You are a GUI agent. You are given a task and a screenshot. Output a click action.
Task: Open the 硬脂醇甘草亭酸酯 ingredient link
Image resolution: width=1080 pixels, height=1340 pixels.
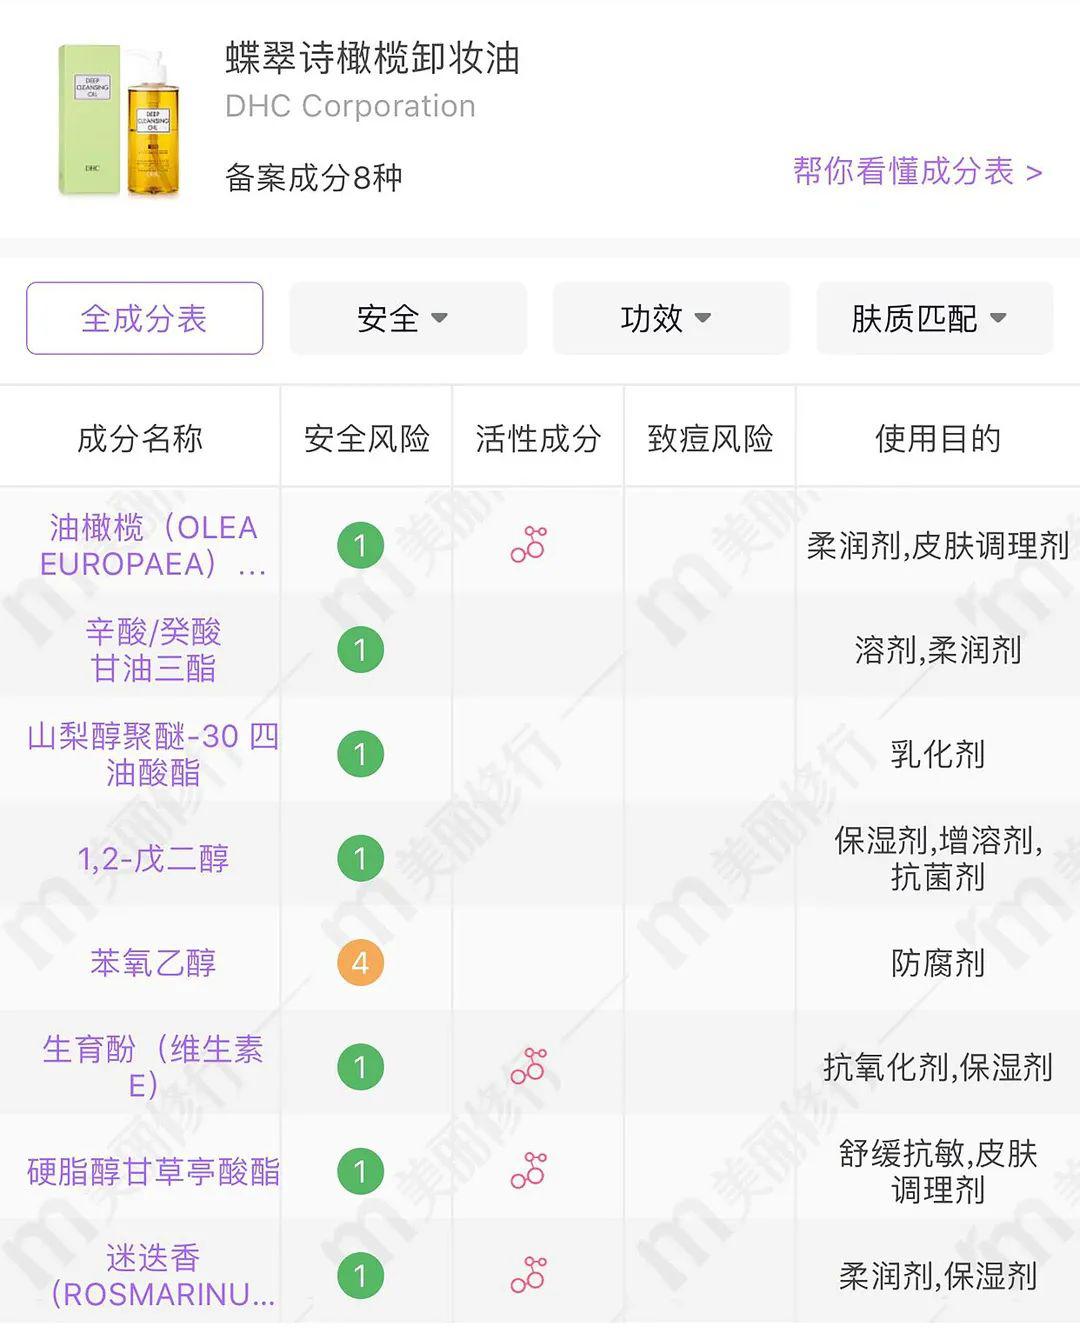click(153, 1171)
